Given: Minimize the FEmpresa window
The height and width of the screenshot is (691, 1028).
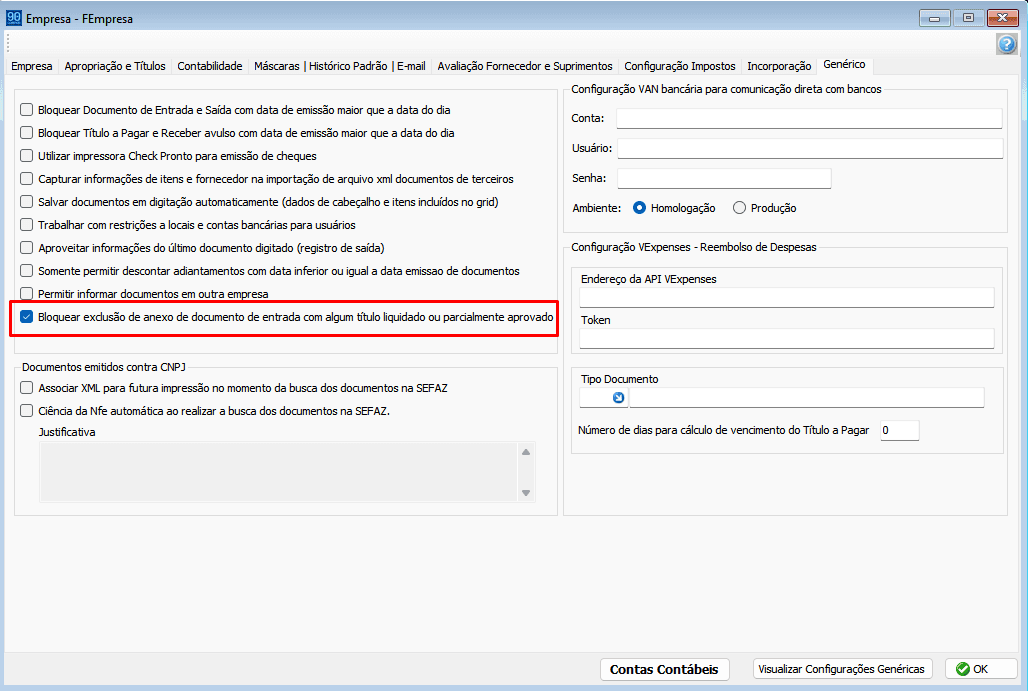Looking at the screenshot, I should pos(934,18).
